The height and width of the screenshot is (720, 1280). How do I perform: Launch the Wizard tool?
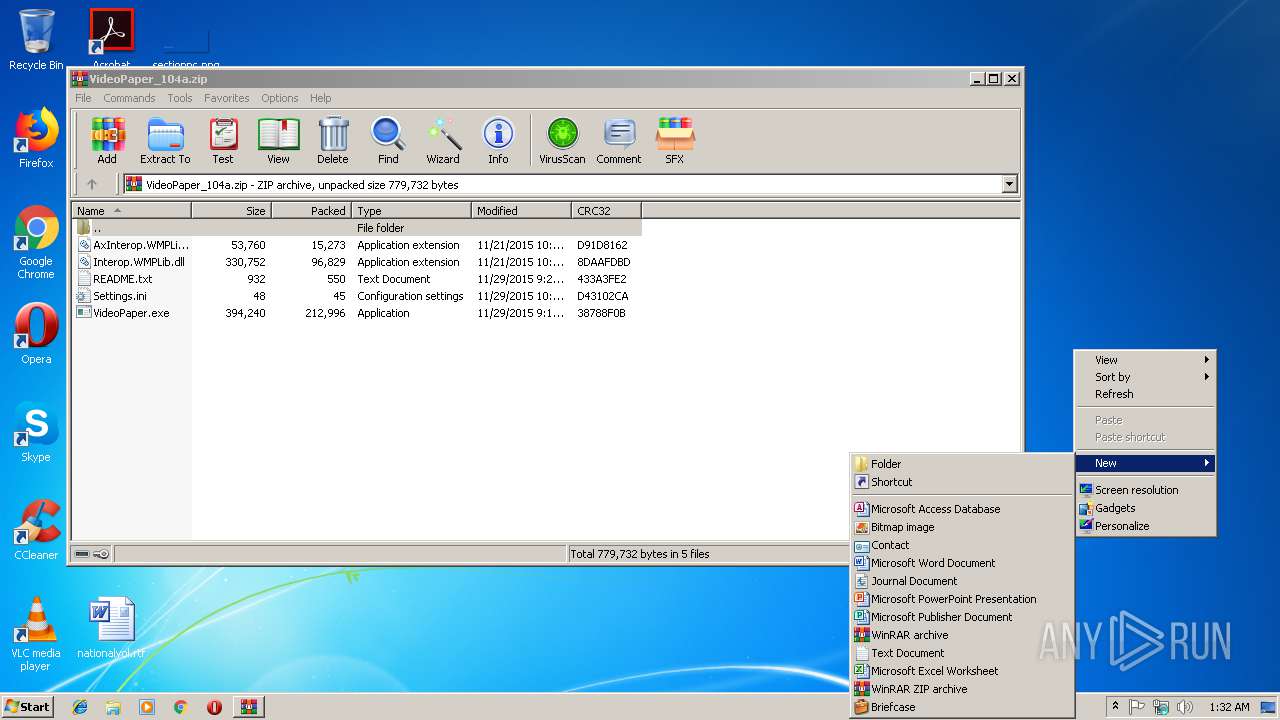[x=443, y=141]
